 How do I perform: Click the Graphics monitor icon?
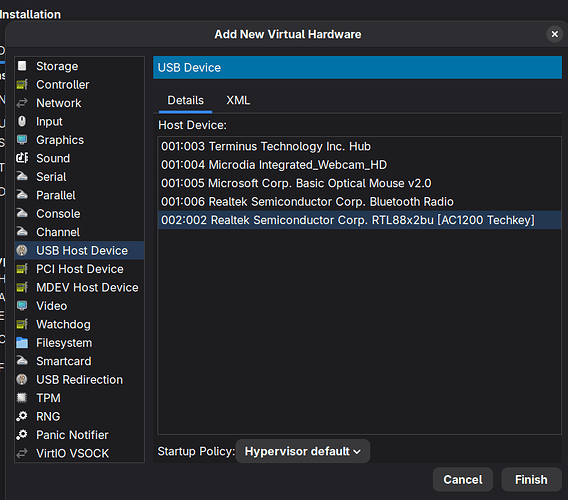(x=22, y=140)
